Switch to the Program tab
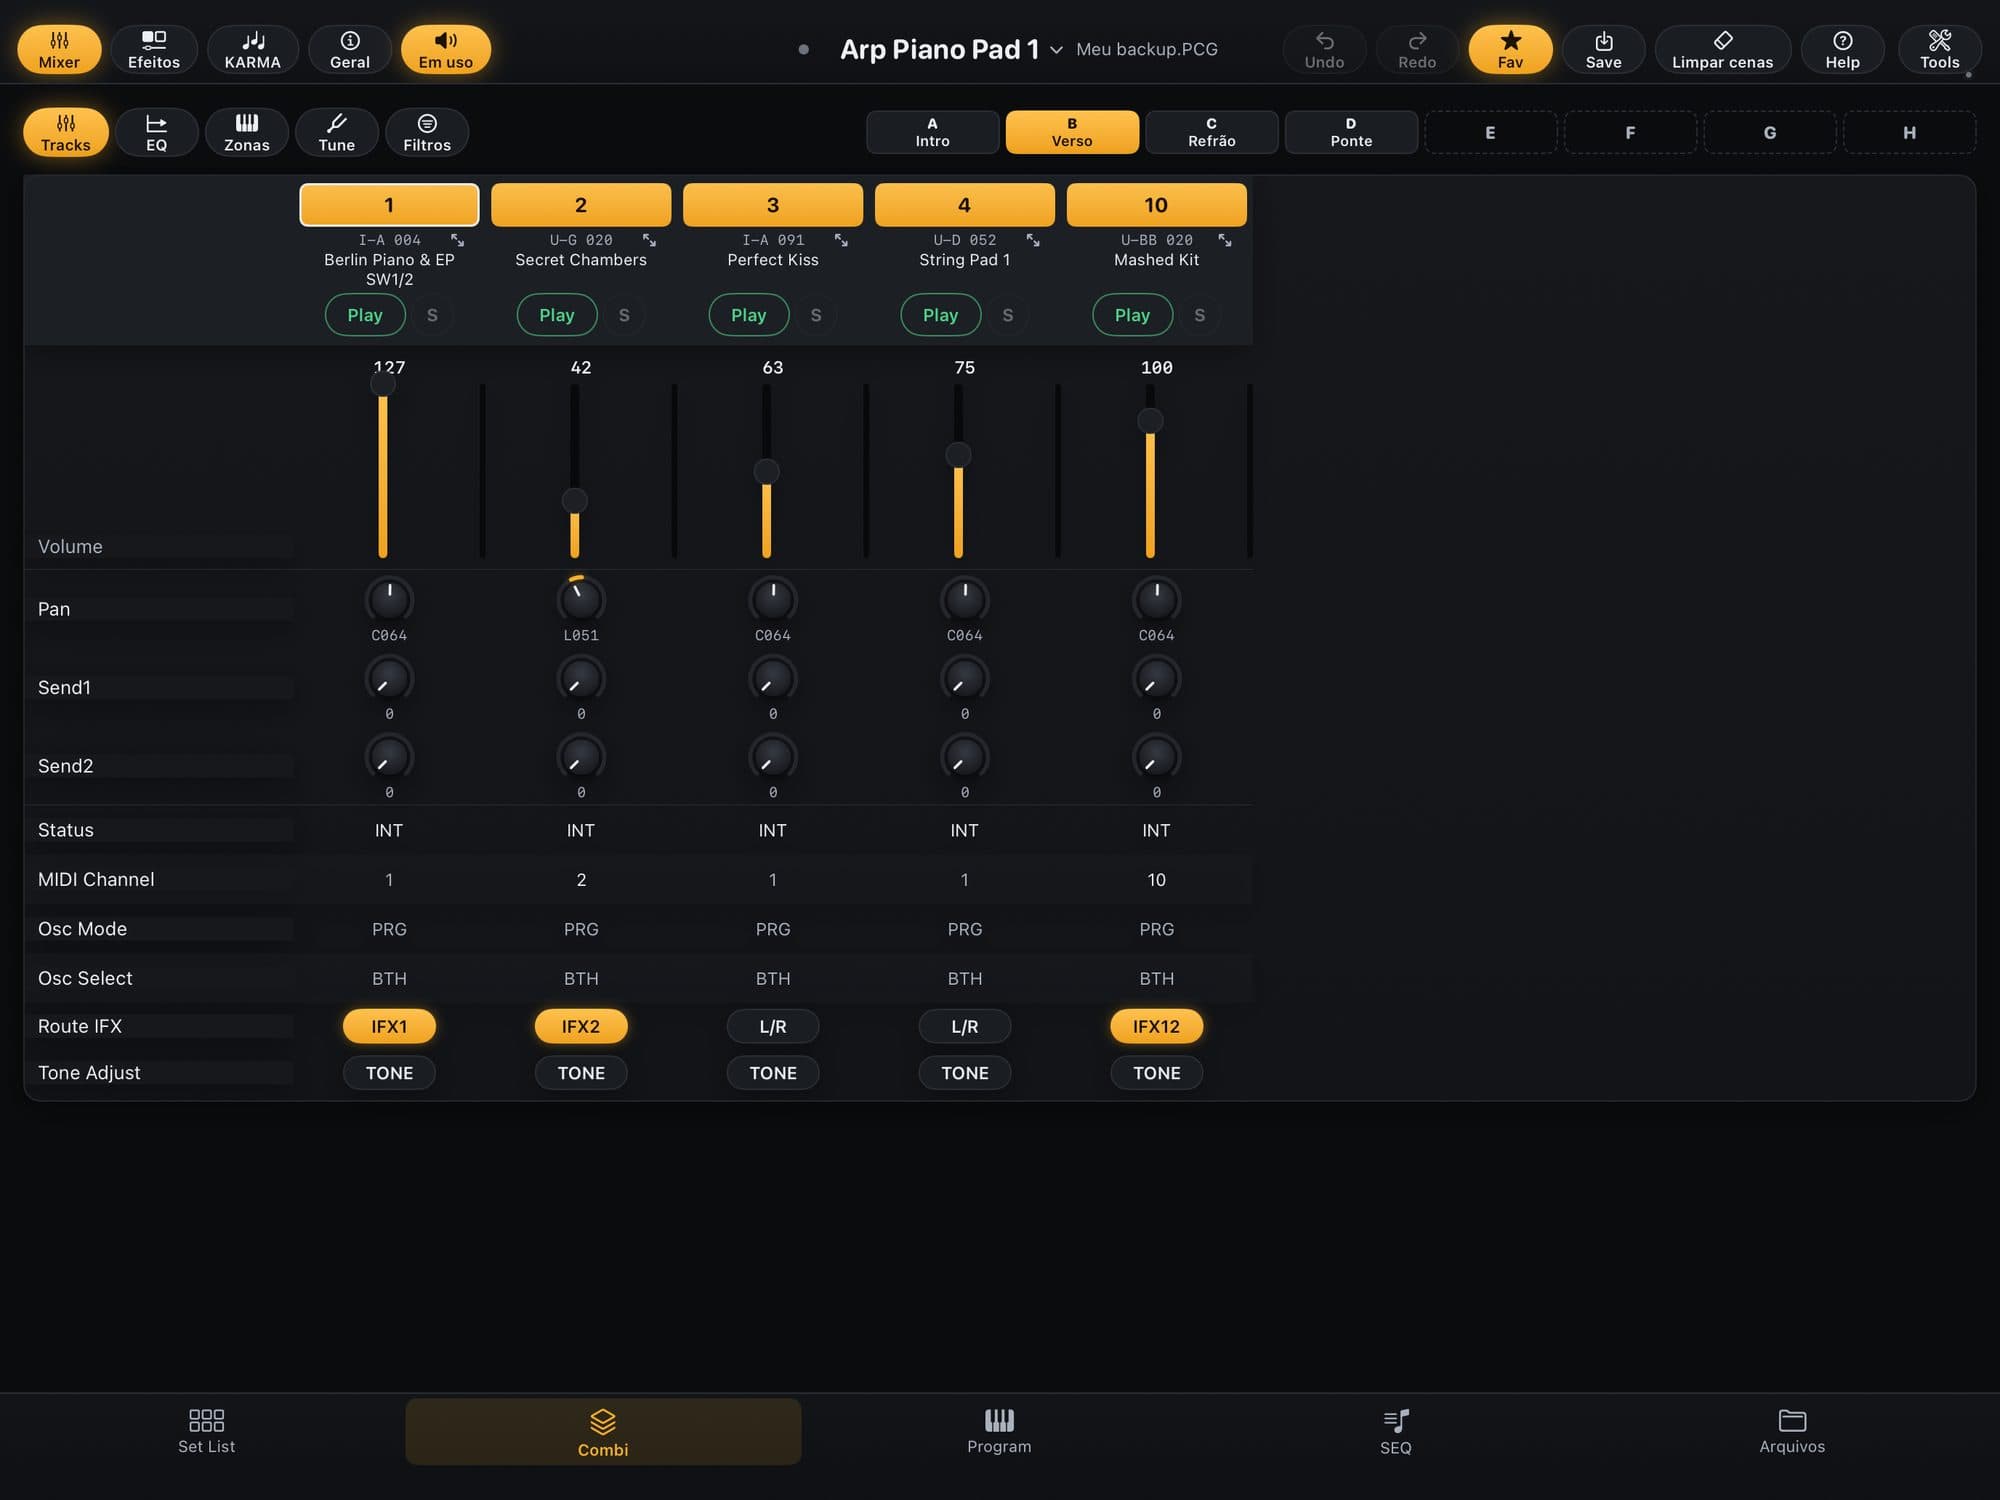The width and height of the screenshot is (2000, 1500). pos(999,1432)
